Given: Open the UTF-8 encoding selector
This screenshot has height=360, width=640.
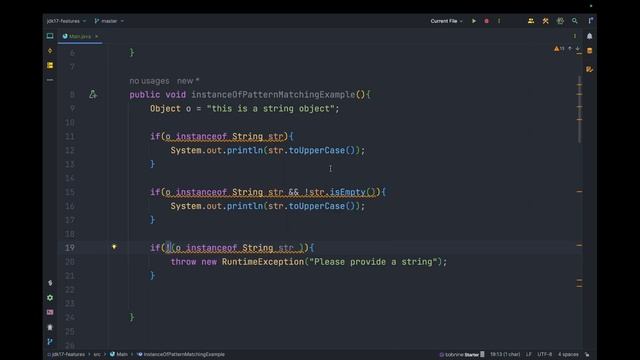Looking at the screenshot, I should pos(544,354).
